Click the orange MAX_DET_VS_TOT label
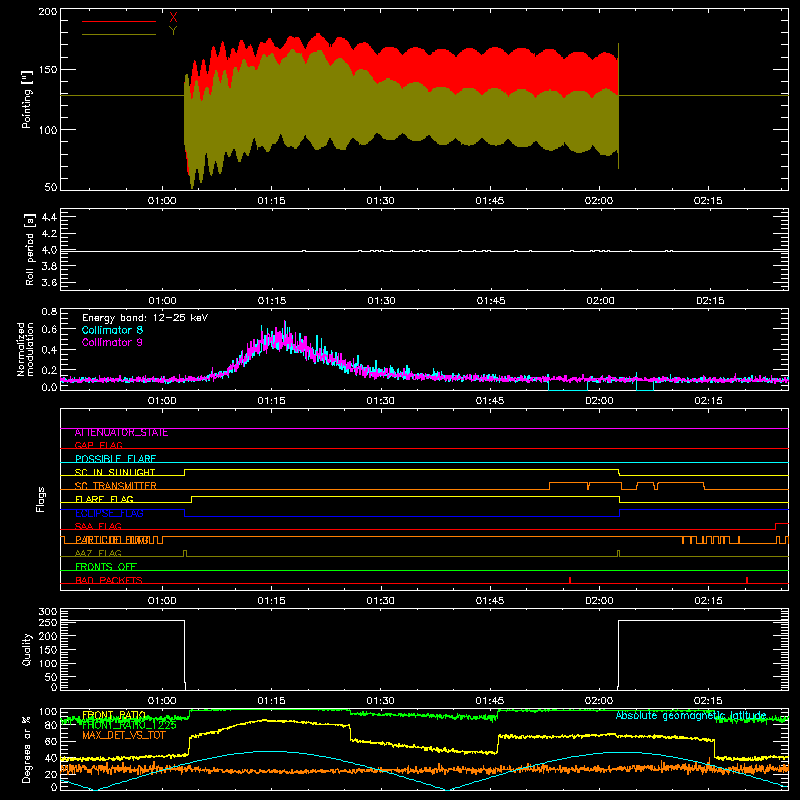Image resolution: width=800 pixels, height=800 pixels. tap(124, 735)
